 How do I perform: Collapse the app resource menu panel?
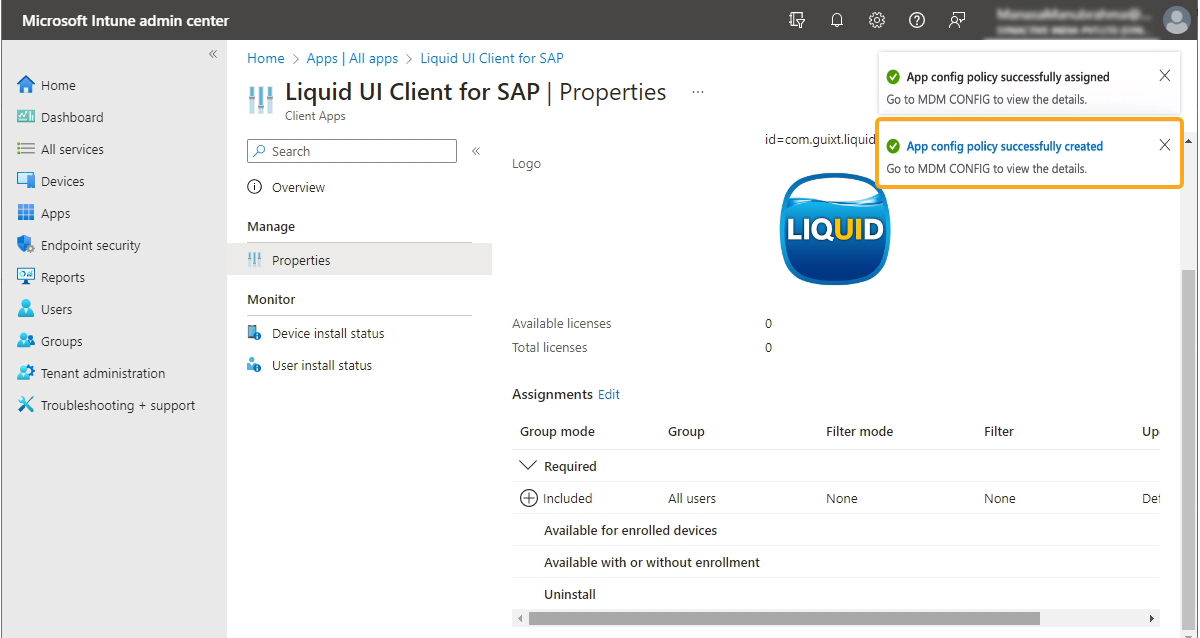coord(476,151)
